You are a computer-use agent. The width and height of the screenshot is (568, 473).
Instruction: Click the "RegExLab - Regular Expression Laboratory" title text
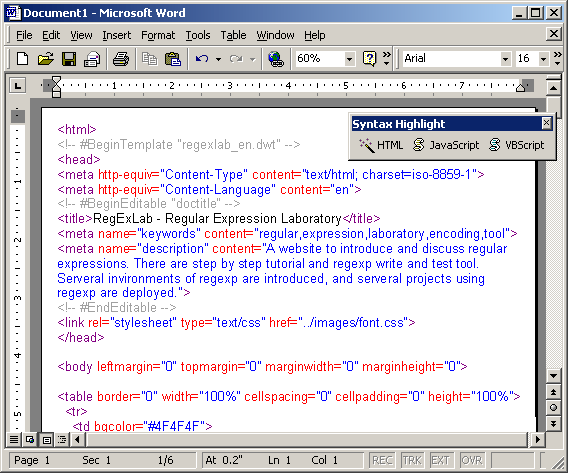coord(217,219)
